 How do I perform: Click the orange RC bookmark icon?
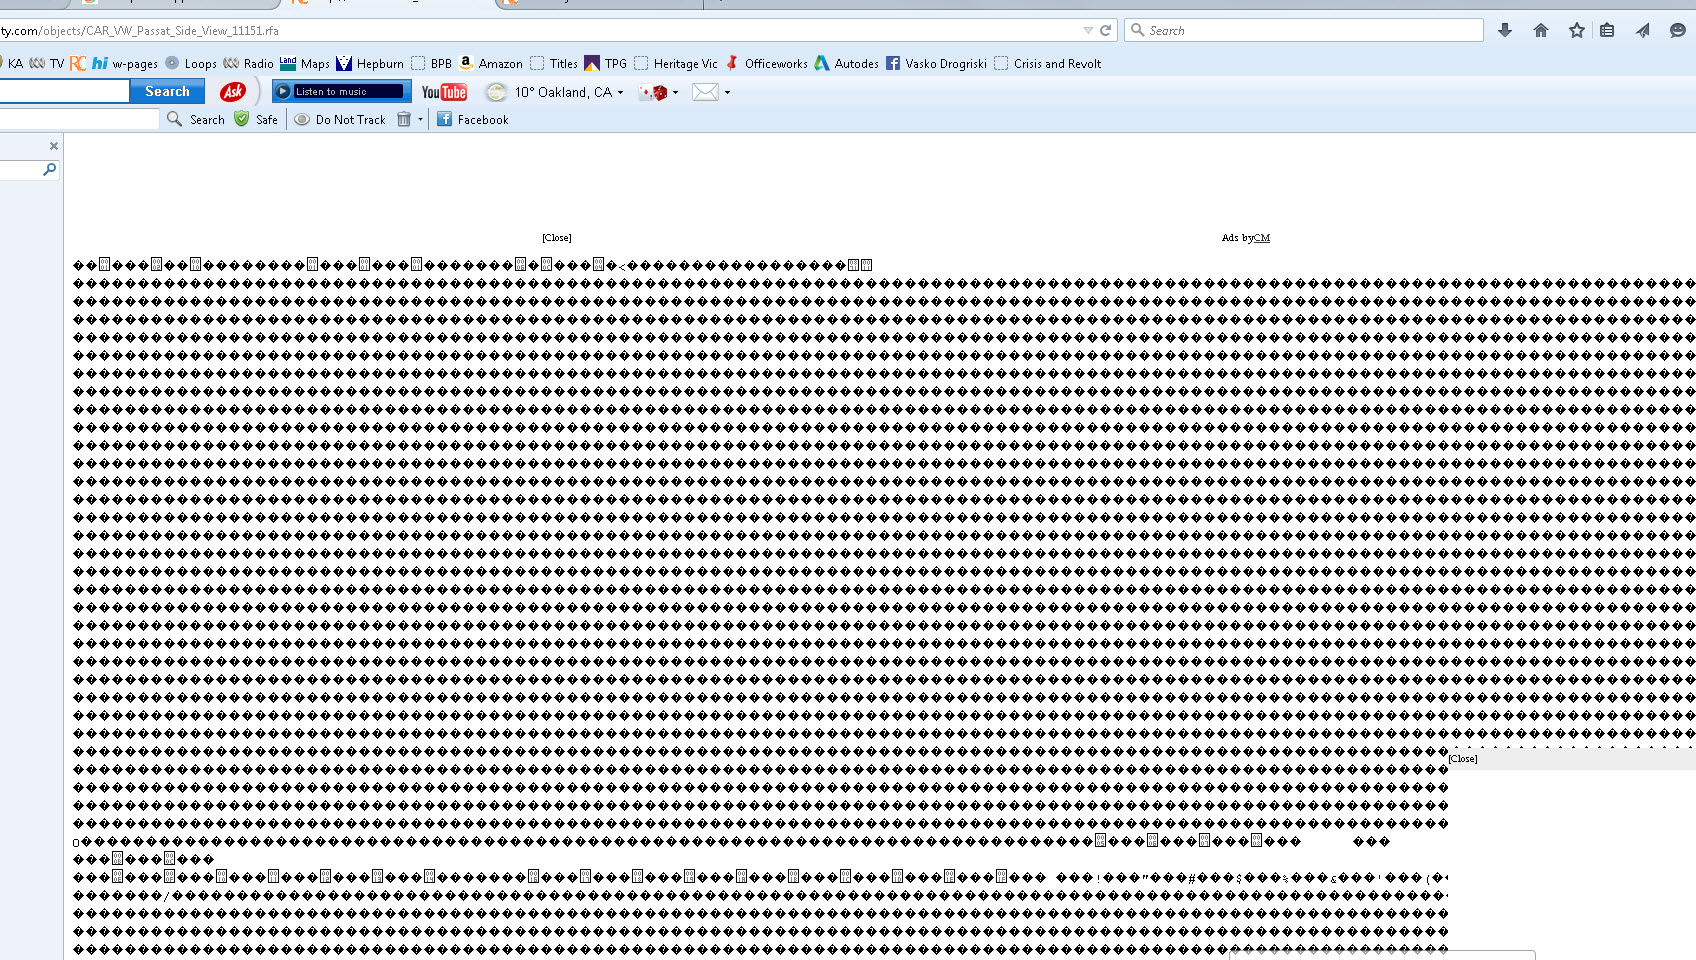78,63
